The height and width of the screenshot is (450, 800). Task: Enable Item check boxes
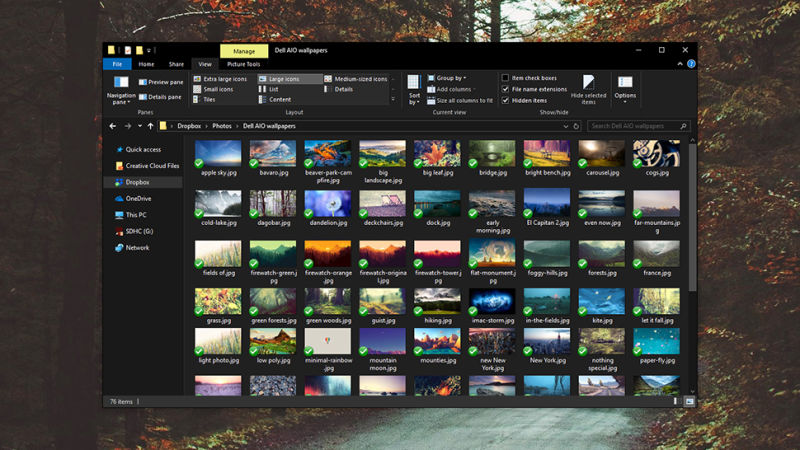click(x=506, y=78)
